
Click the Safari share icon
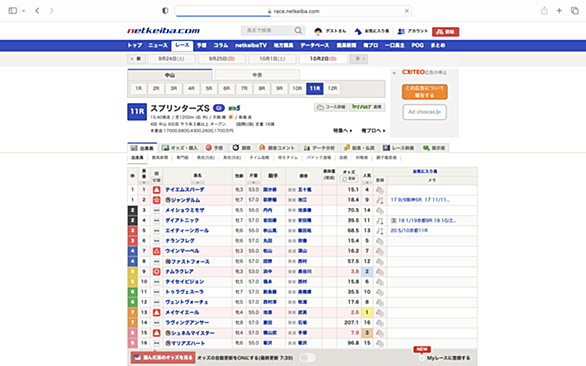(544, 11)
